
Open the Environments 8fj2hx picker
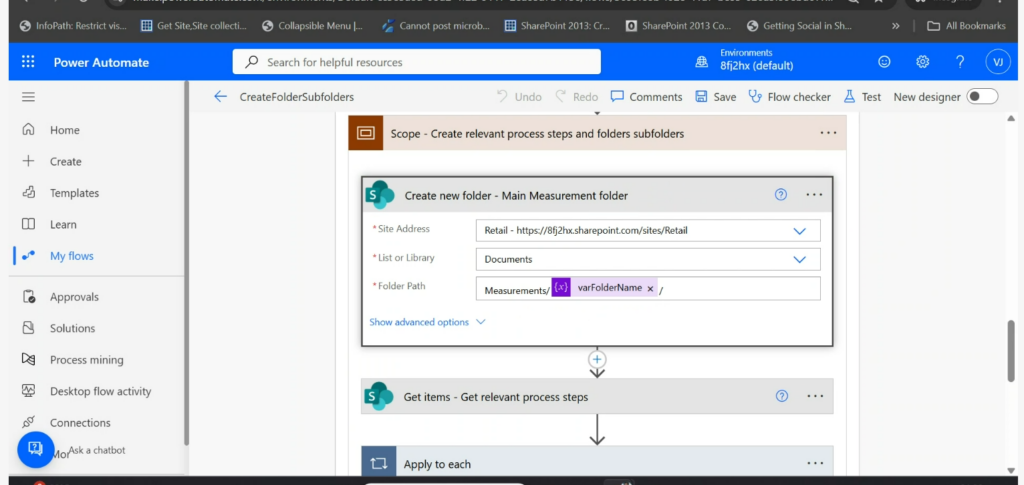coord(756,59)
